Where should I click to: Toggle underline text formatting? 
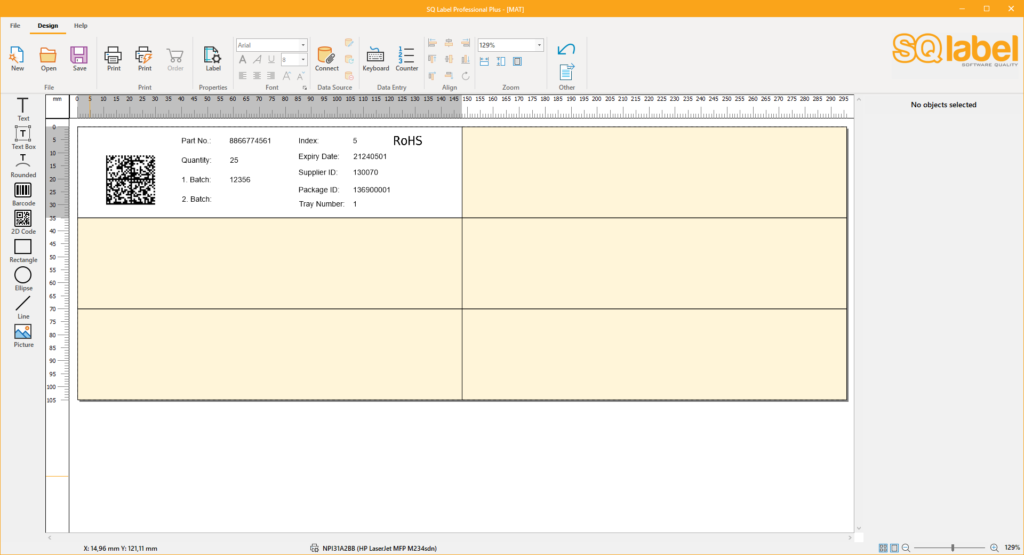click(x=272, y=60)
